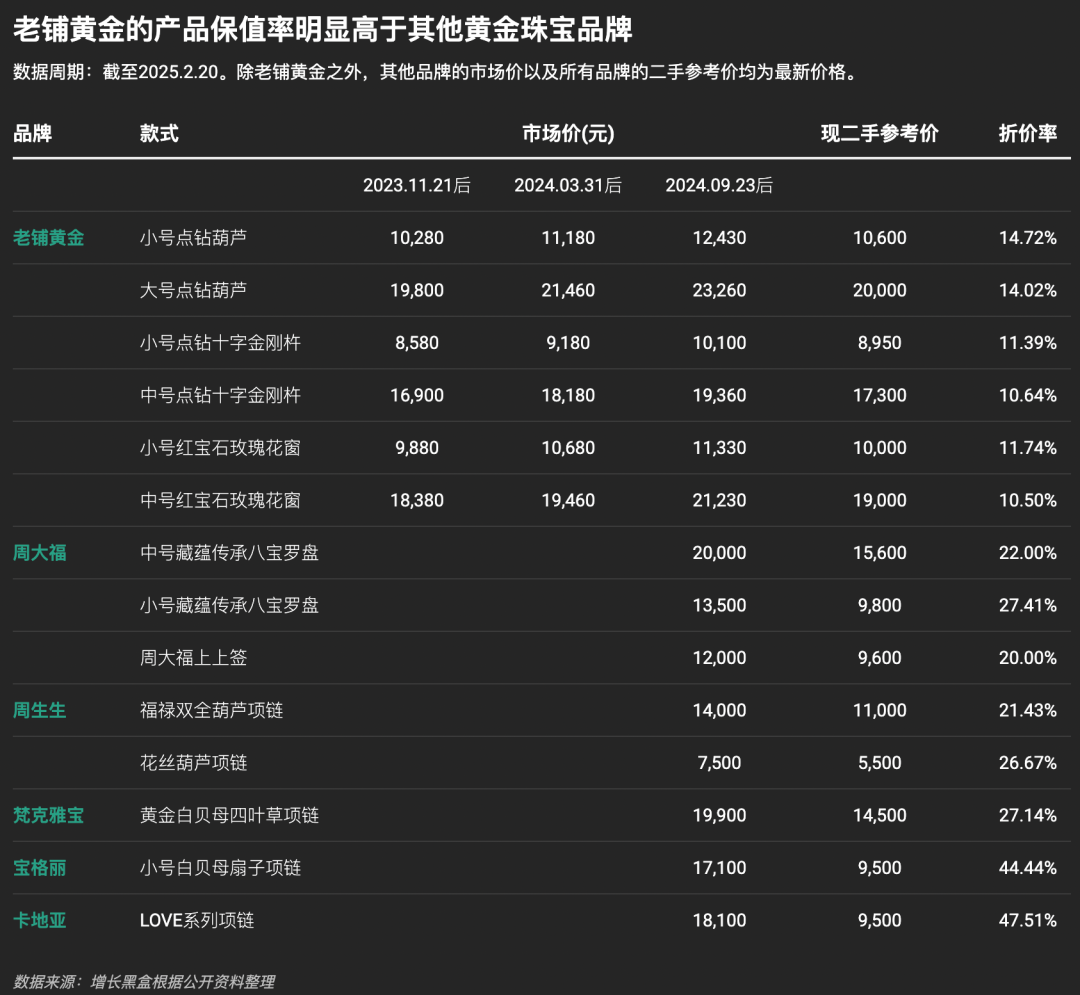Select the 中号红宝石玫瑰花窗 style name
Screen dimensions: 1080x995
(x=220, y=500)
